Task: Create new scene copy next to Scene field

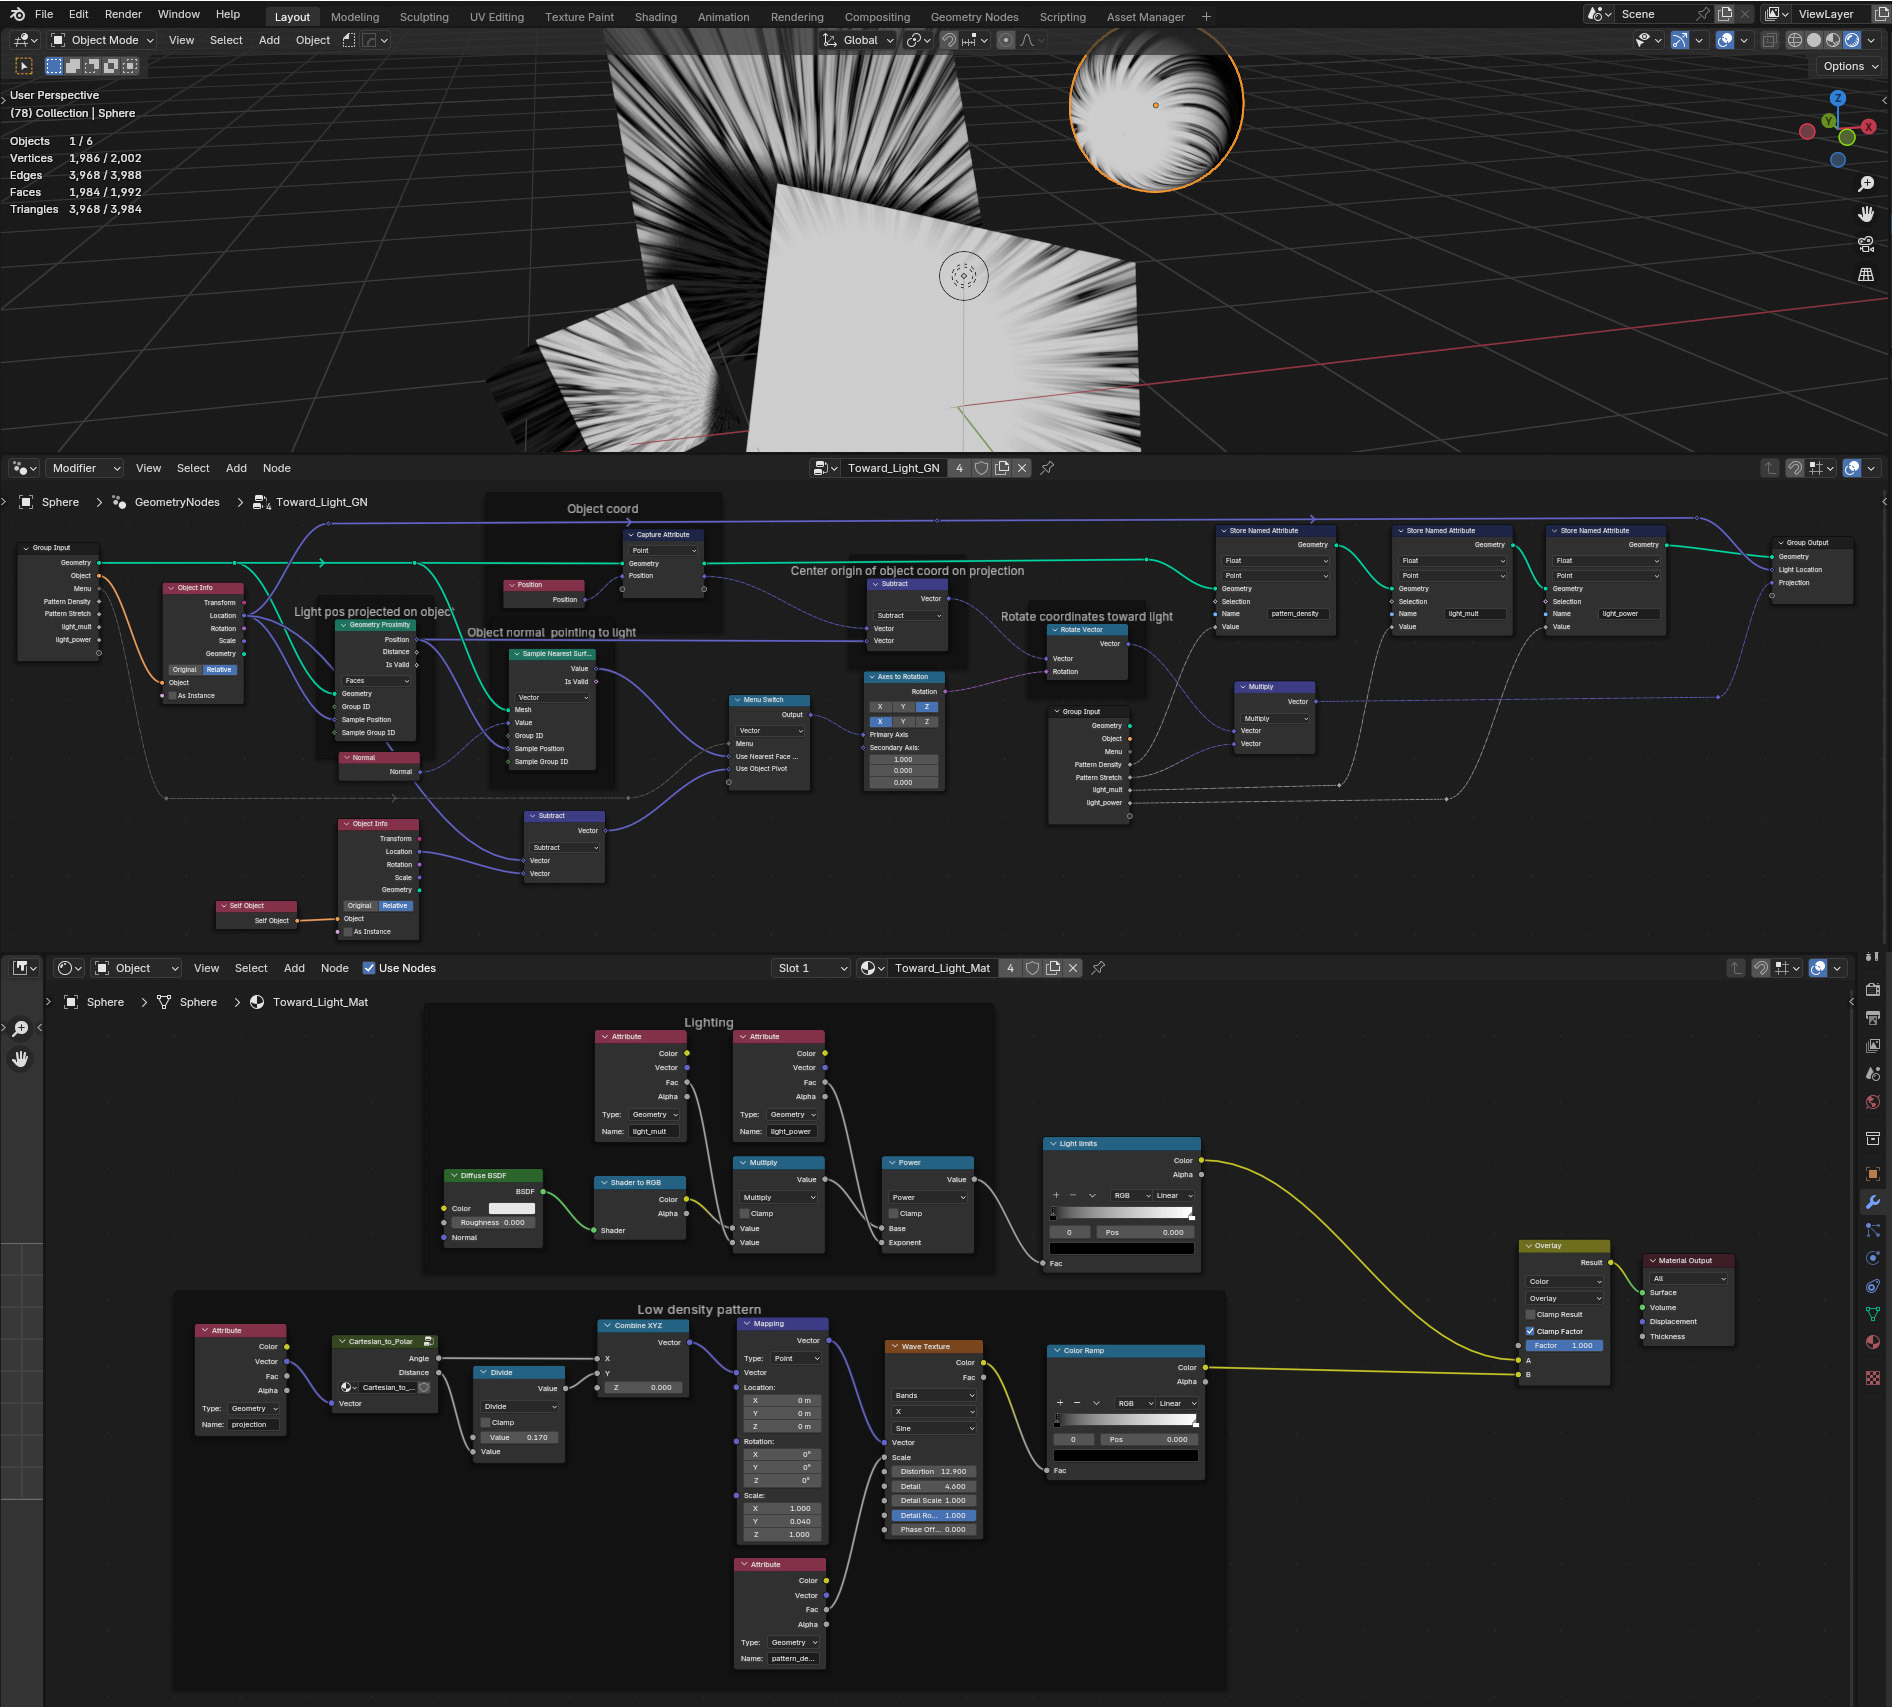Action: [1725, 14]
